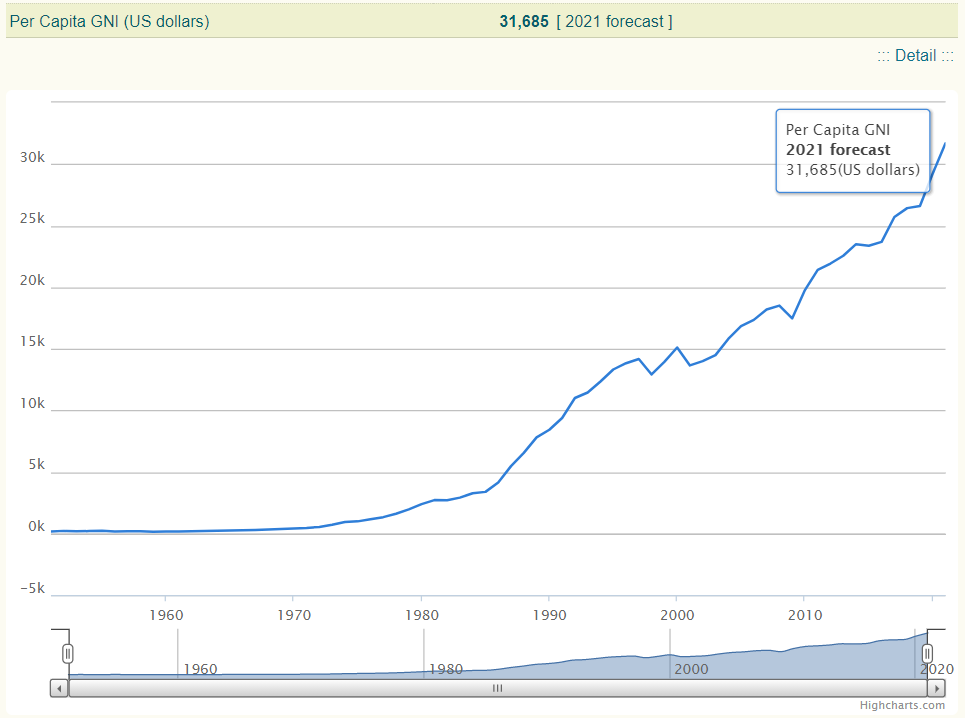Click the right scrollbar arrow of the navigator

[936, 688]
